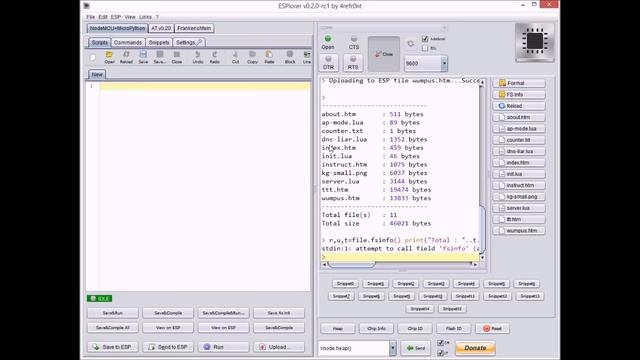
Task: Click the server.lua file button
Action: coord(519,208)
